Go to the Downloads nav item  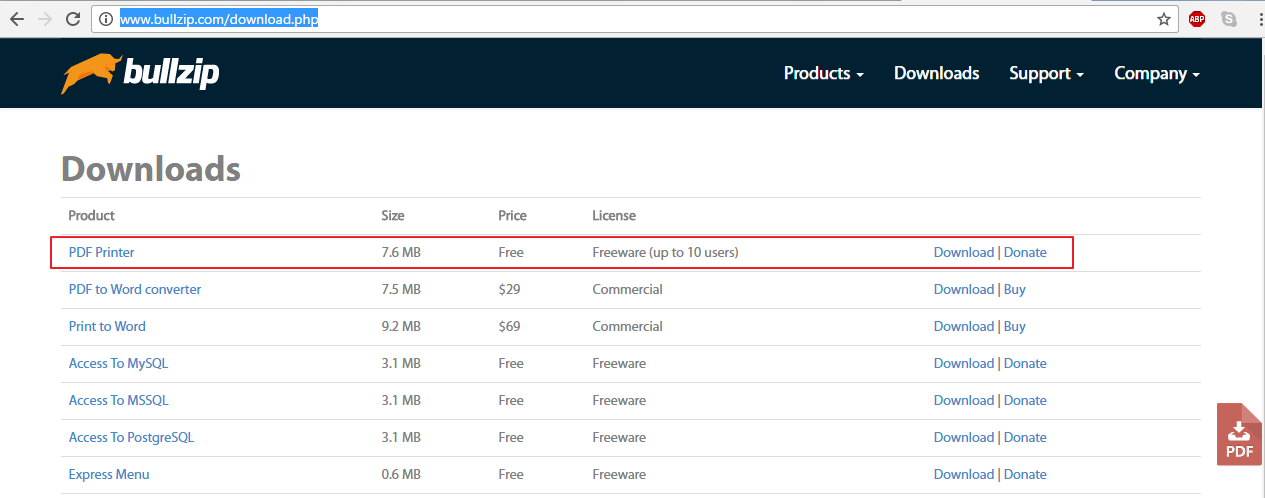(x=936, y=73)
